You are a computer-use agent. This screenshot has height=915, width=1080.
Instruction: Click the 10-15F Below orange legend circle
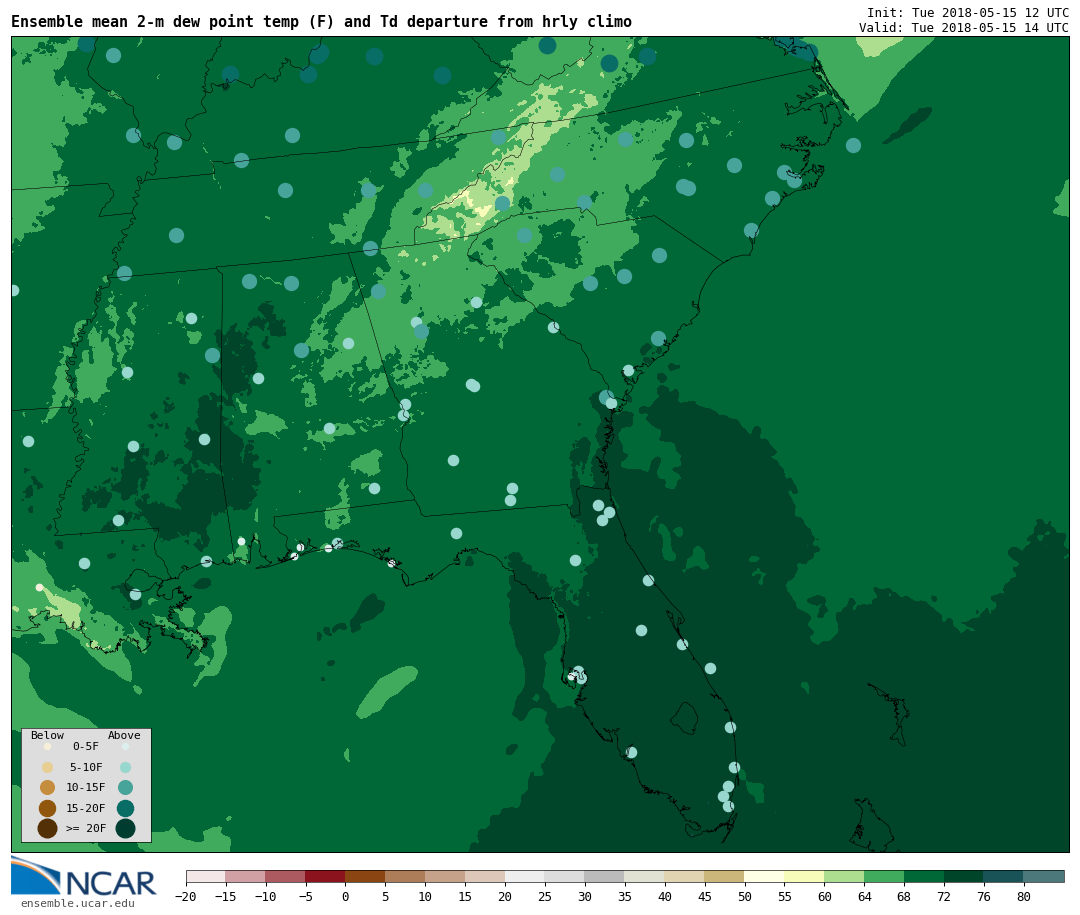coord(47,787)
